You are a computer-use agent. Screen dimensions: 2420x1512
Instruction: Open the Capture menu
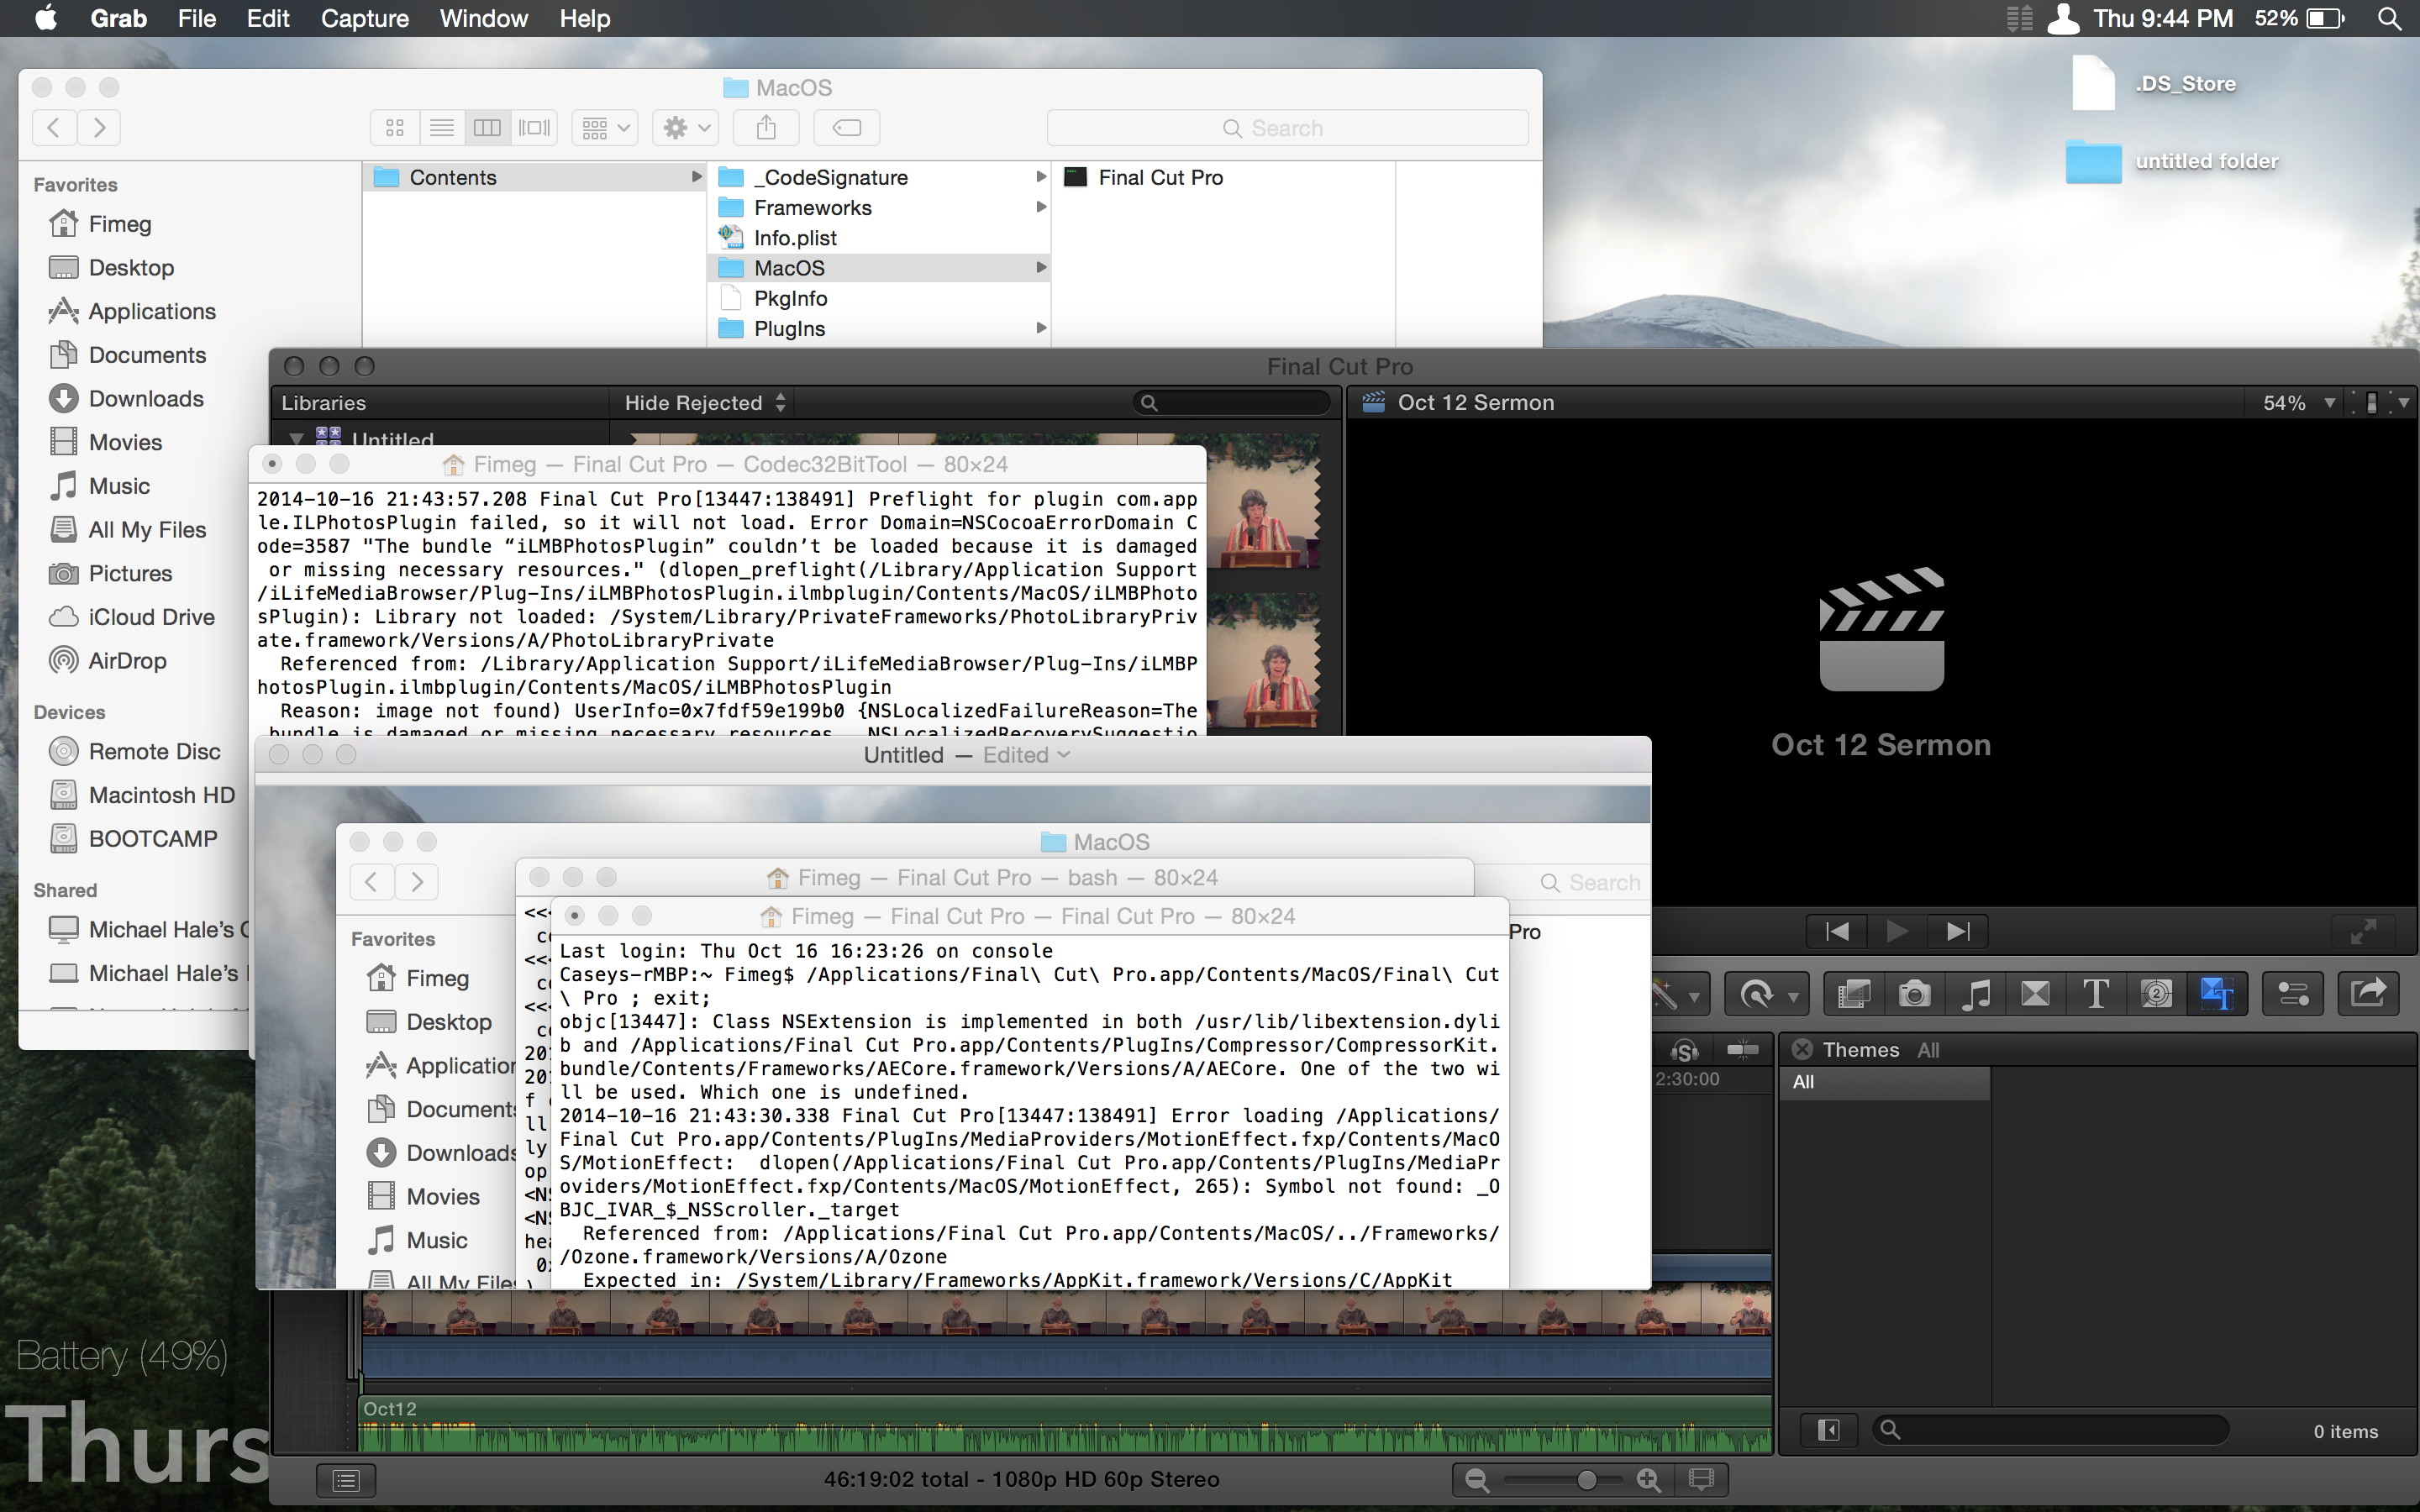[x=364, y=18]
